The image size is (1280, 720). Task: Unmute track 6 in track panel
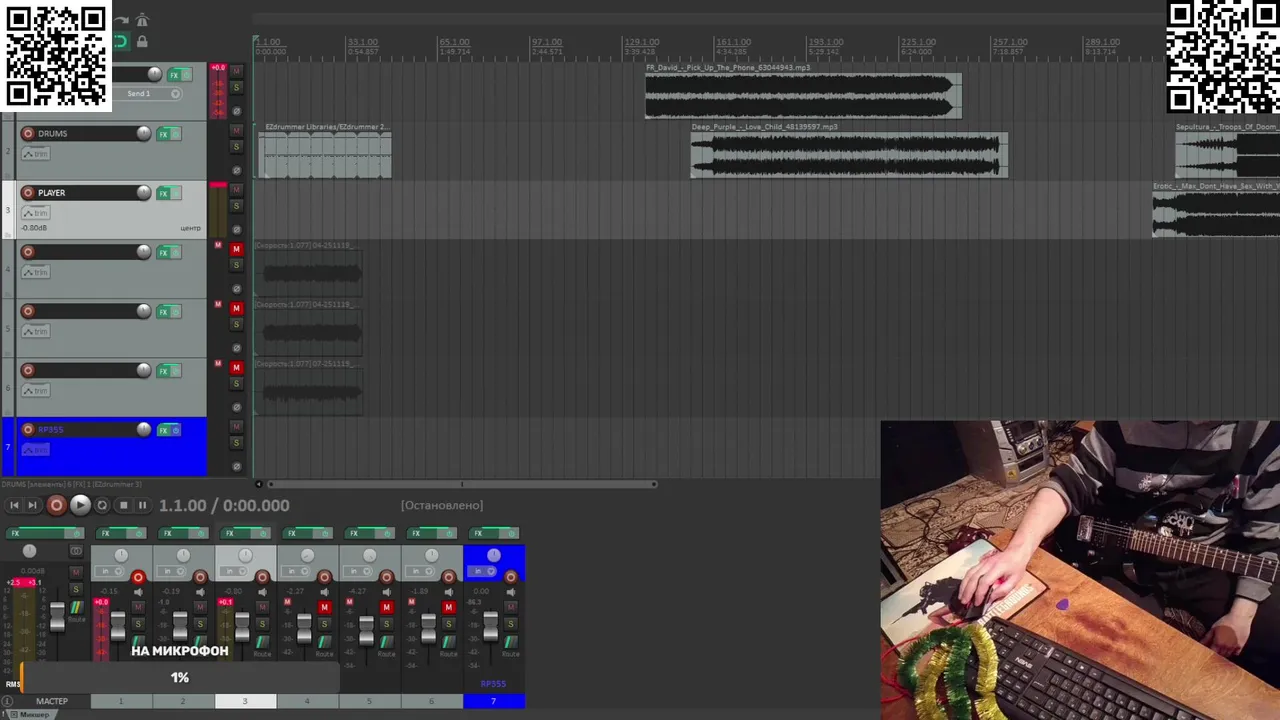pos(236,367)
